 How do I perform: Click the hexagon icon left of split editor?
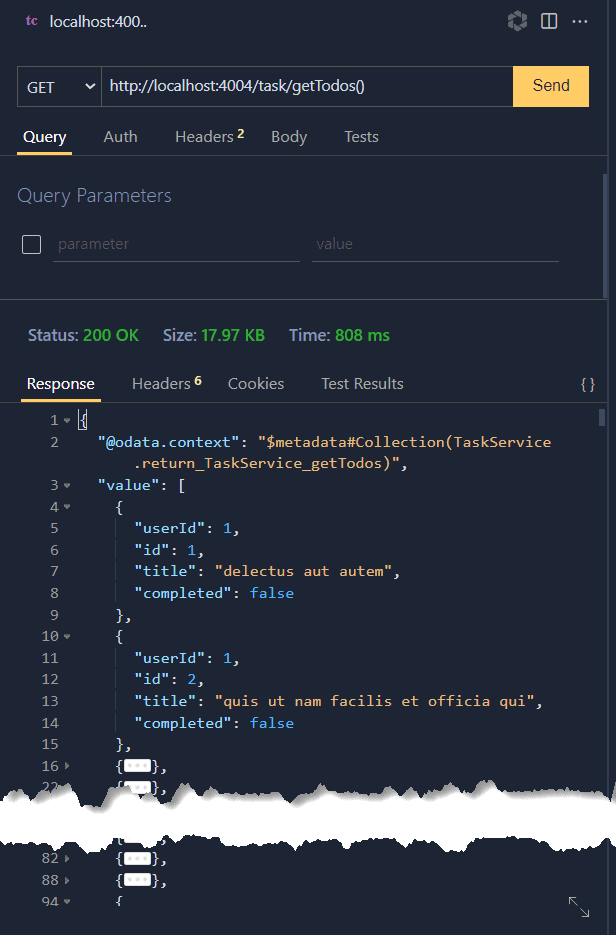click(517, 21)
